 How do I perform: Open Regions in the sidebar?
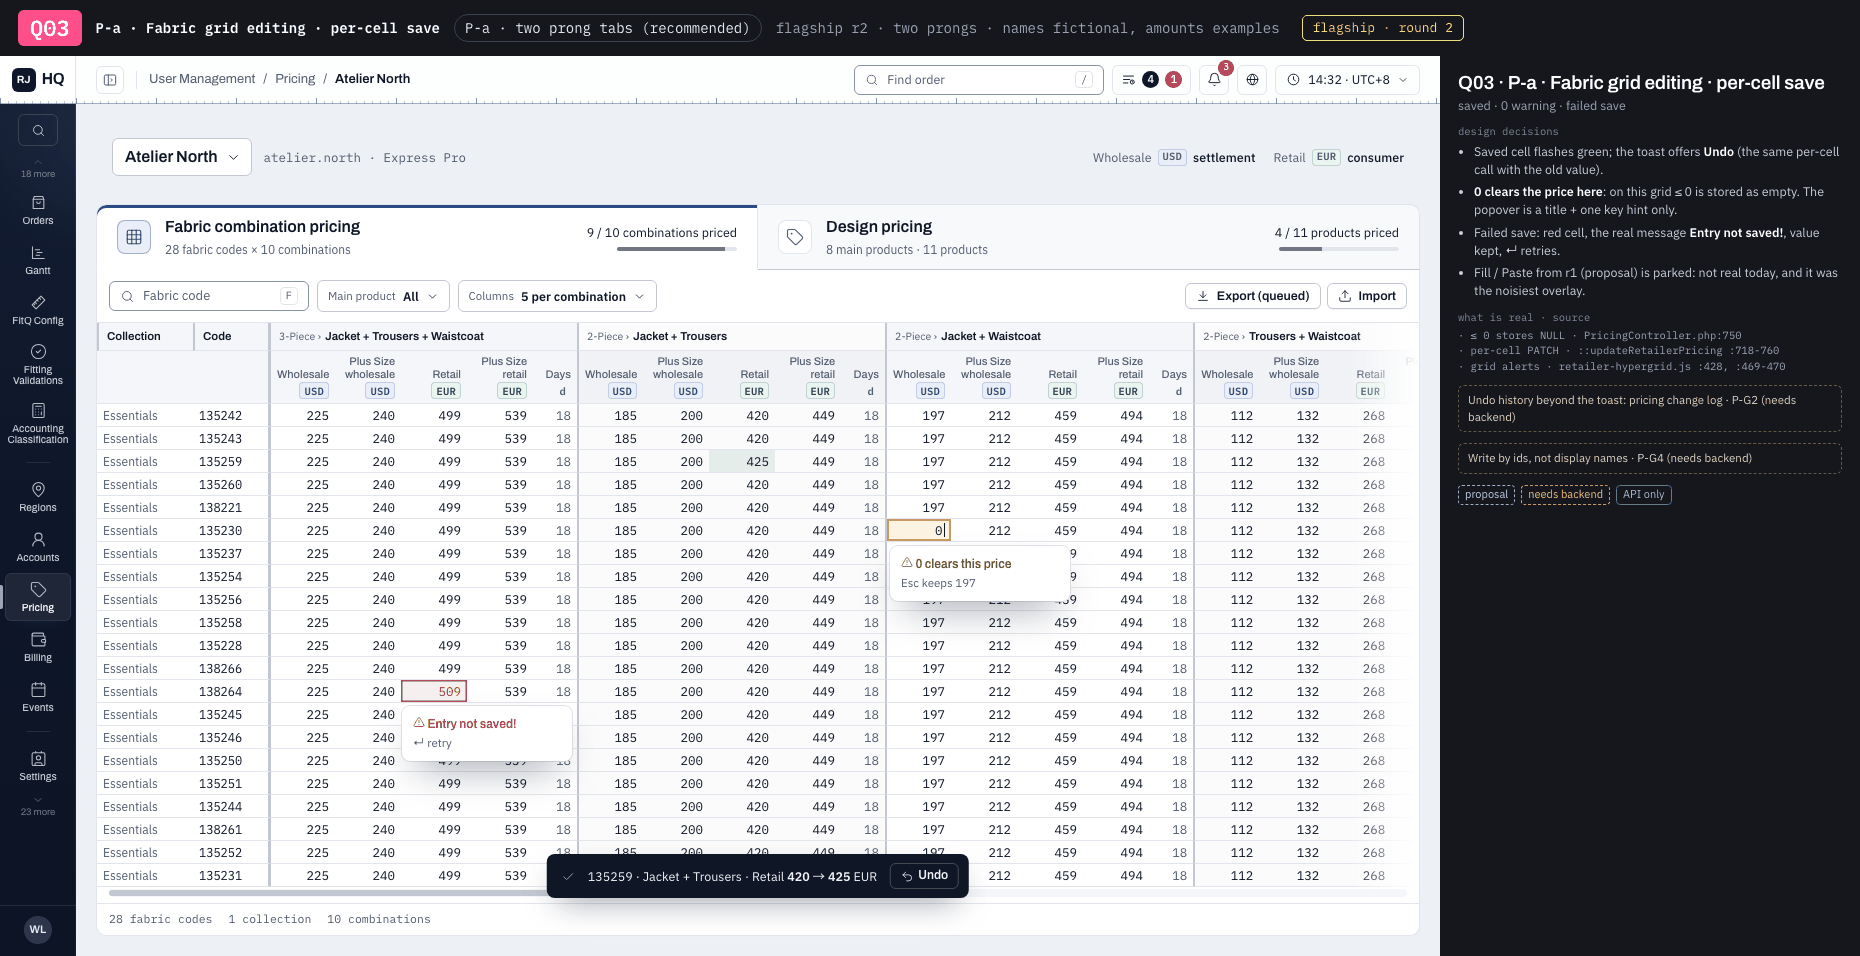coord(38,497)
